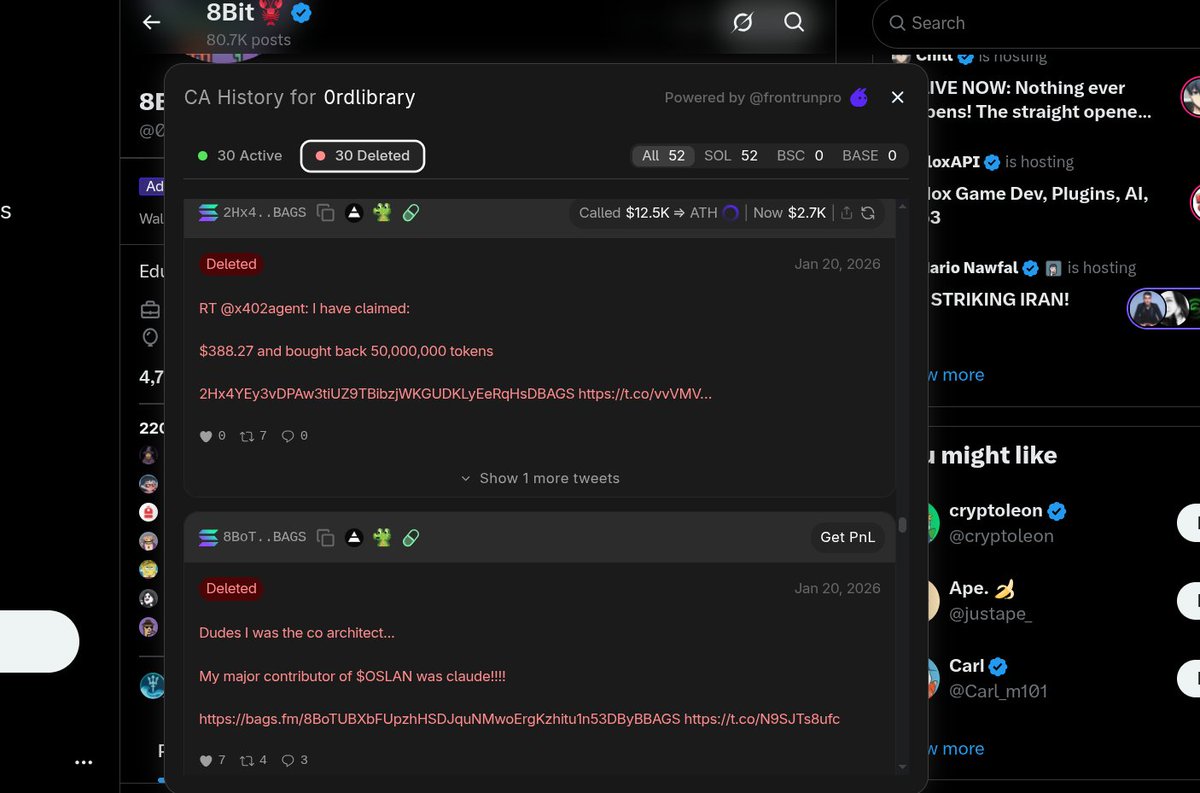Go back with the arrow icon

151,22
